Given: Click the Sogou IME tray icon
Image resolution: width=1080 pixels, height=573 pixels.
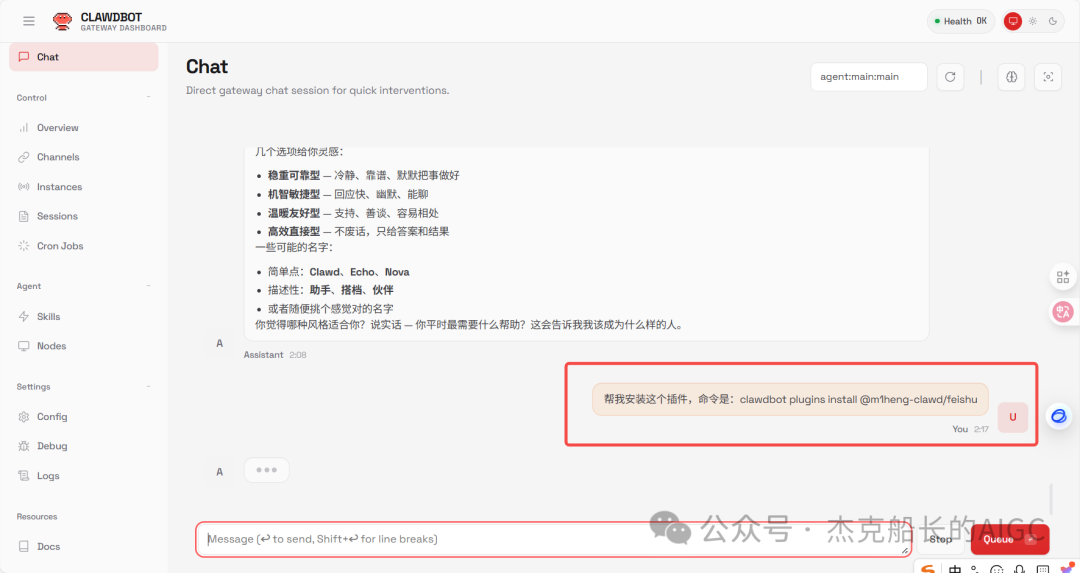Looking at the screenshot, I should click(x=928, y=569).
